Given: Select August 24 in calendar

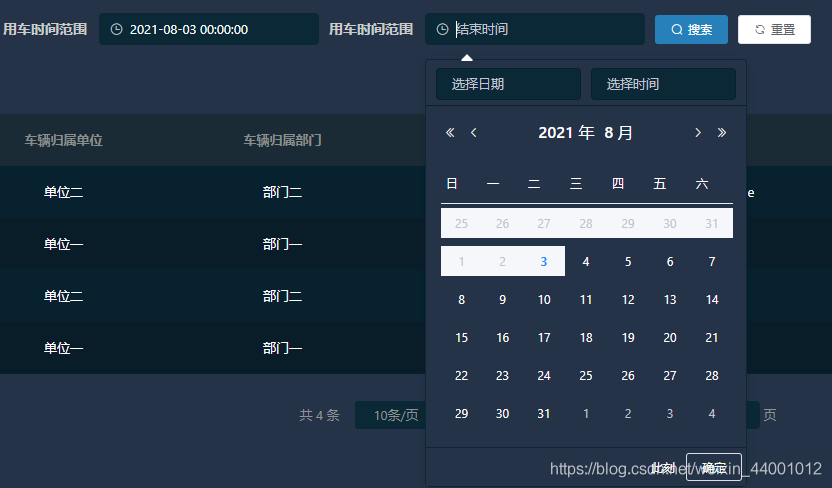Looking at the screenshot, I should tap(544, 376).
